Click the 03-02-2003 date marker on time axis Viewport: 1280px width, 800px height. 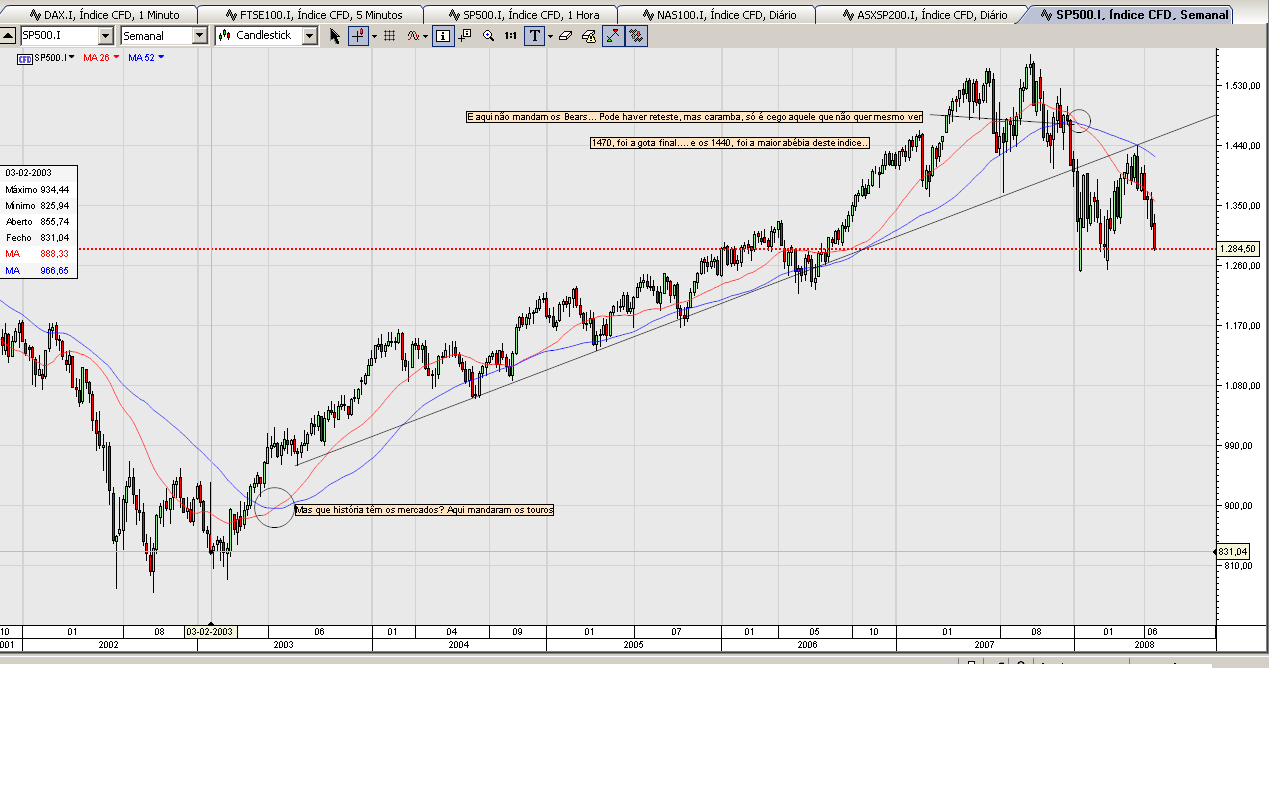pos(210,632)
